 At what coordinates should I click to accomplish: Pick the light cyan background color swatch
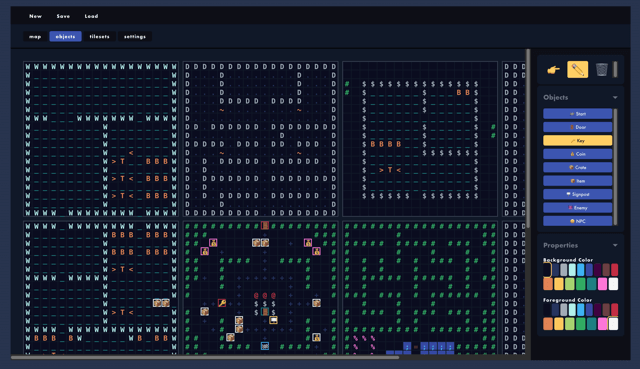pos(572,270)
